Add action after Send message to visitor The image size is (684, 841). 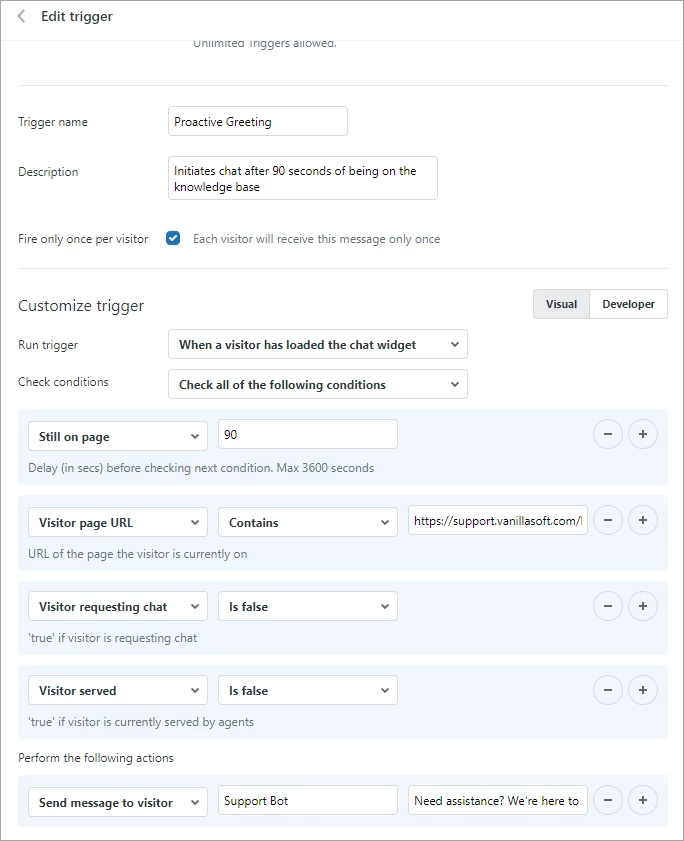coord(642,800)
